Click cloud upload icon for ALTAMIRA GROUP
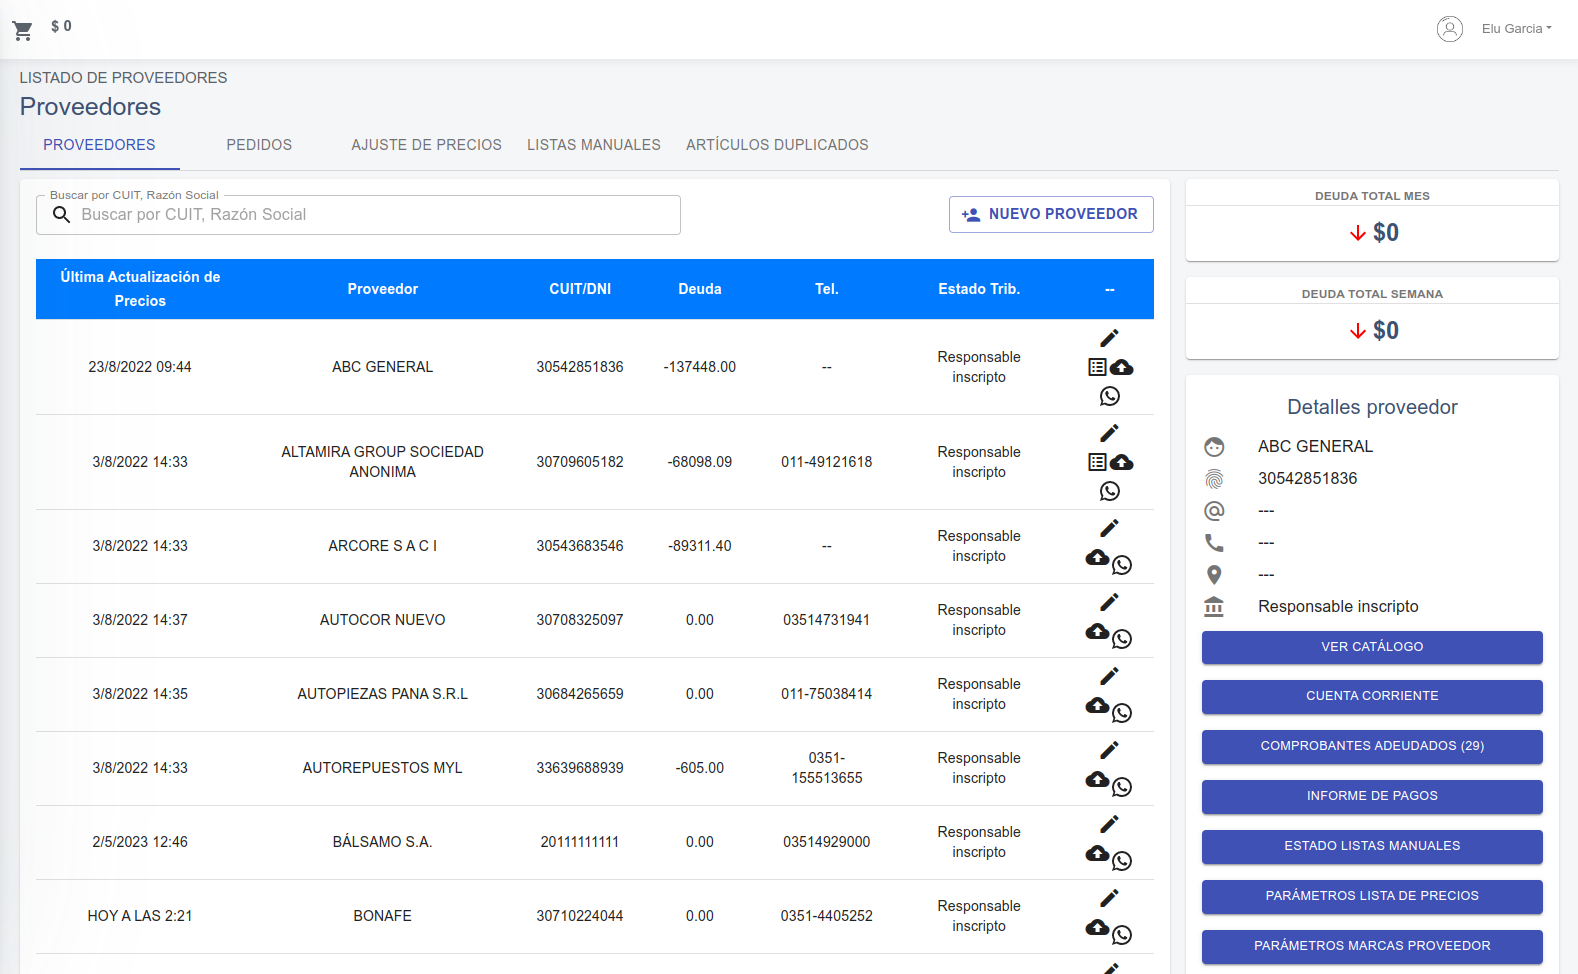1578x974 pixels. [1122, 462]
